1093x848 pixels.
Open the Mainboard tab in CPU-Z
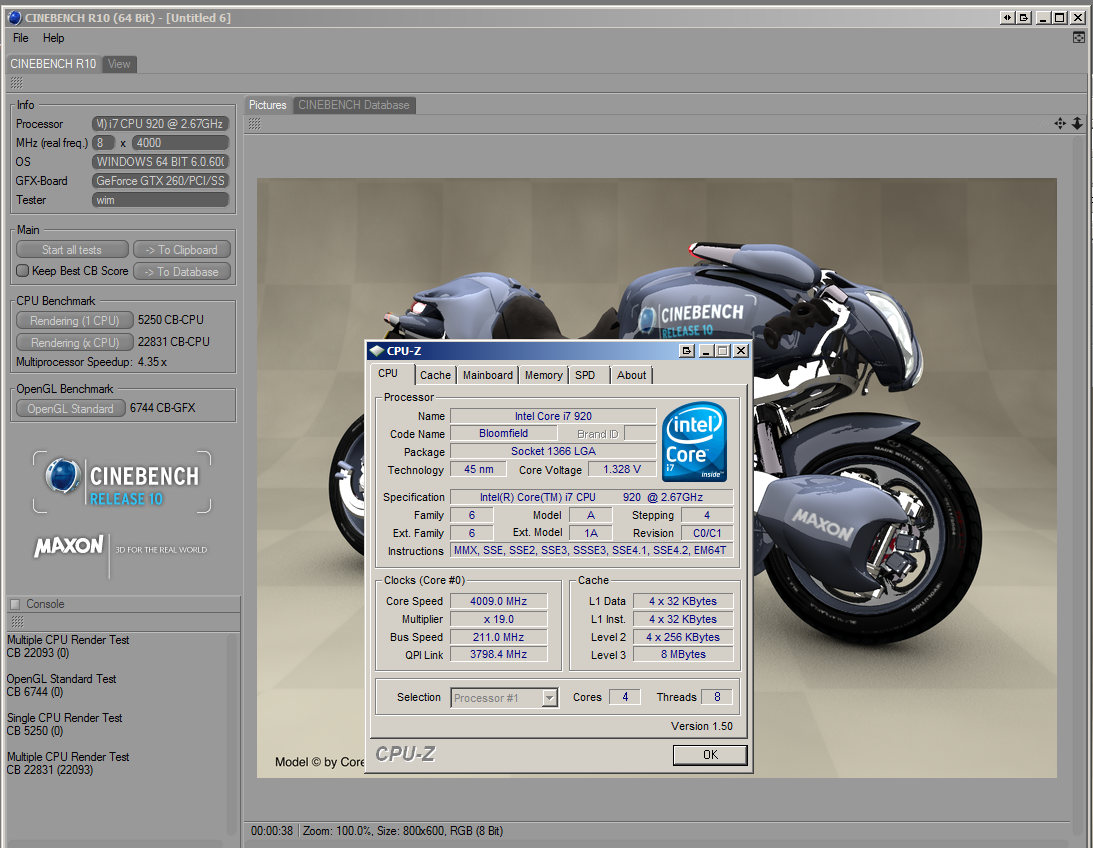click(487, 375)
